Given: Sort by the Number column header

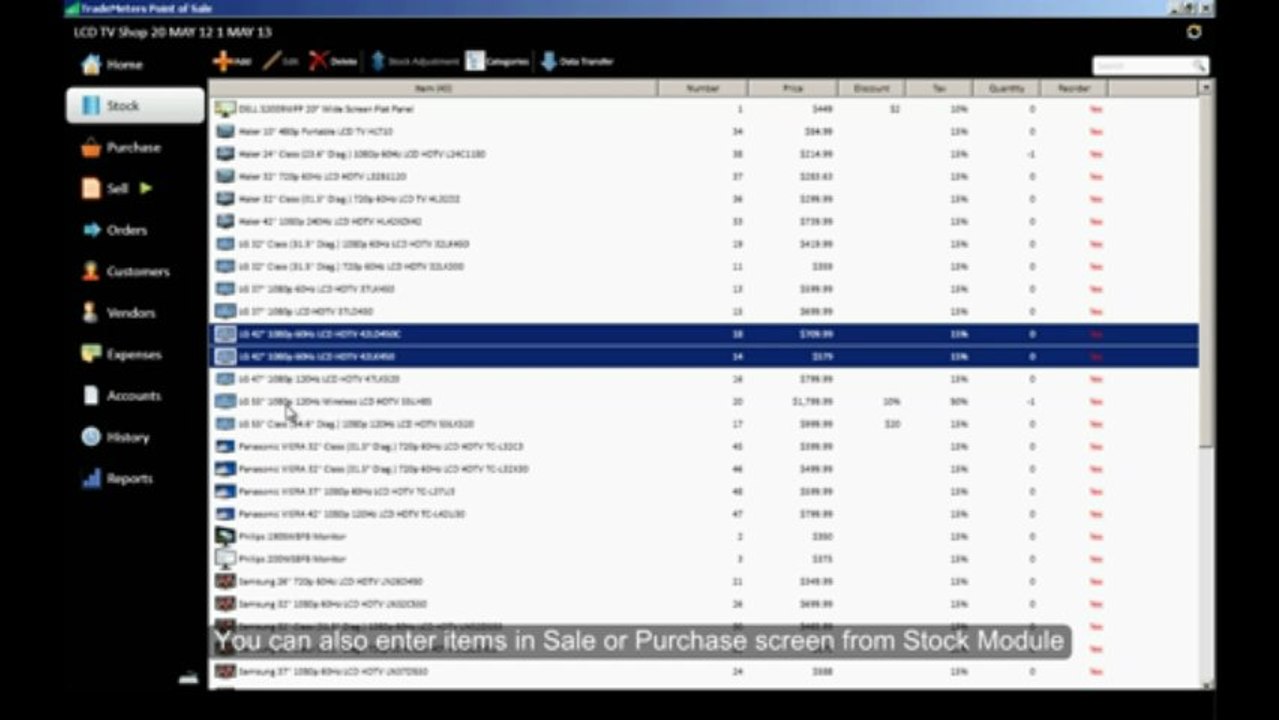Looking at the screenshot, I should (703, 89).
